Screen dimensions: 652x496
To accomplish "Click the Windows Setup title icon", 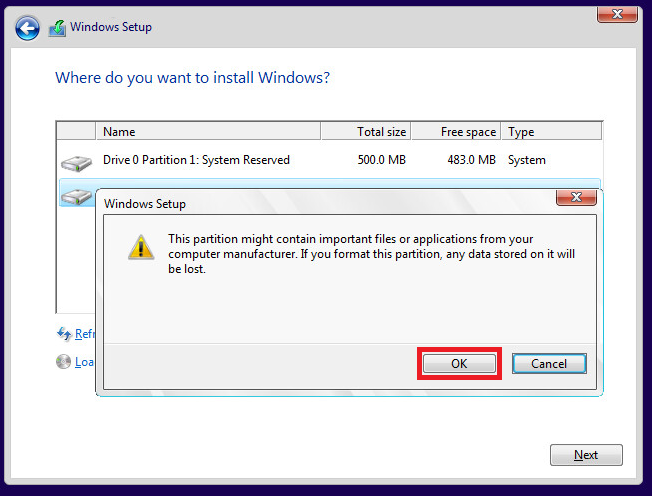I will click(x=57, y=28).
